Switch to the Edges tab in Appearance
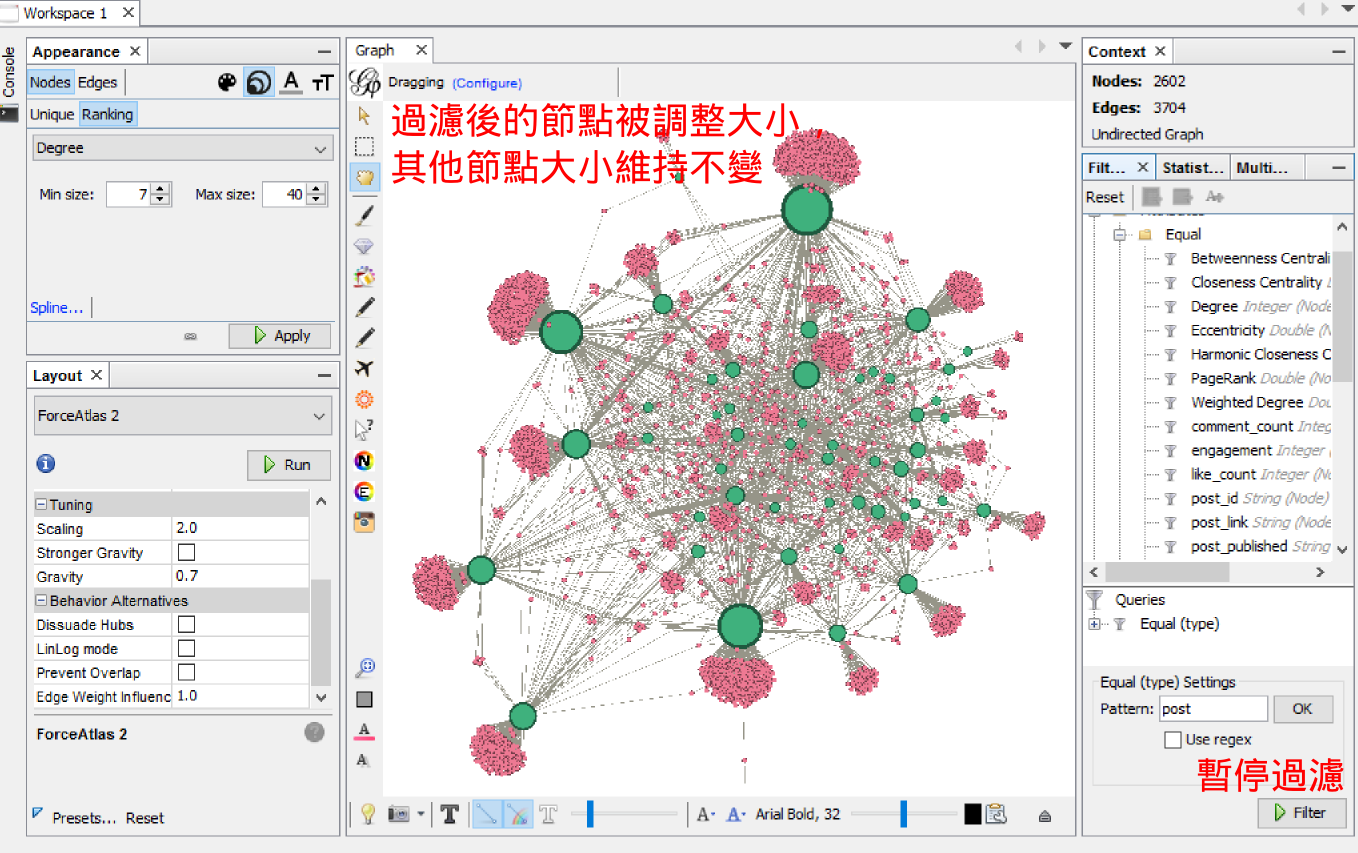This screenshot has width=1358, height=853. 98,83
